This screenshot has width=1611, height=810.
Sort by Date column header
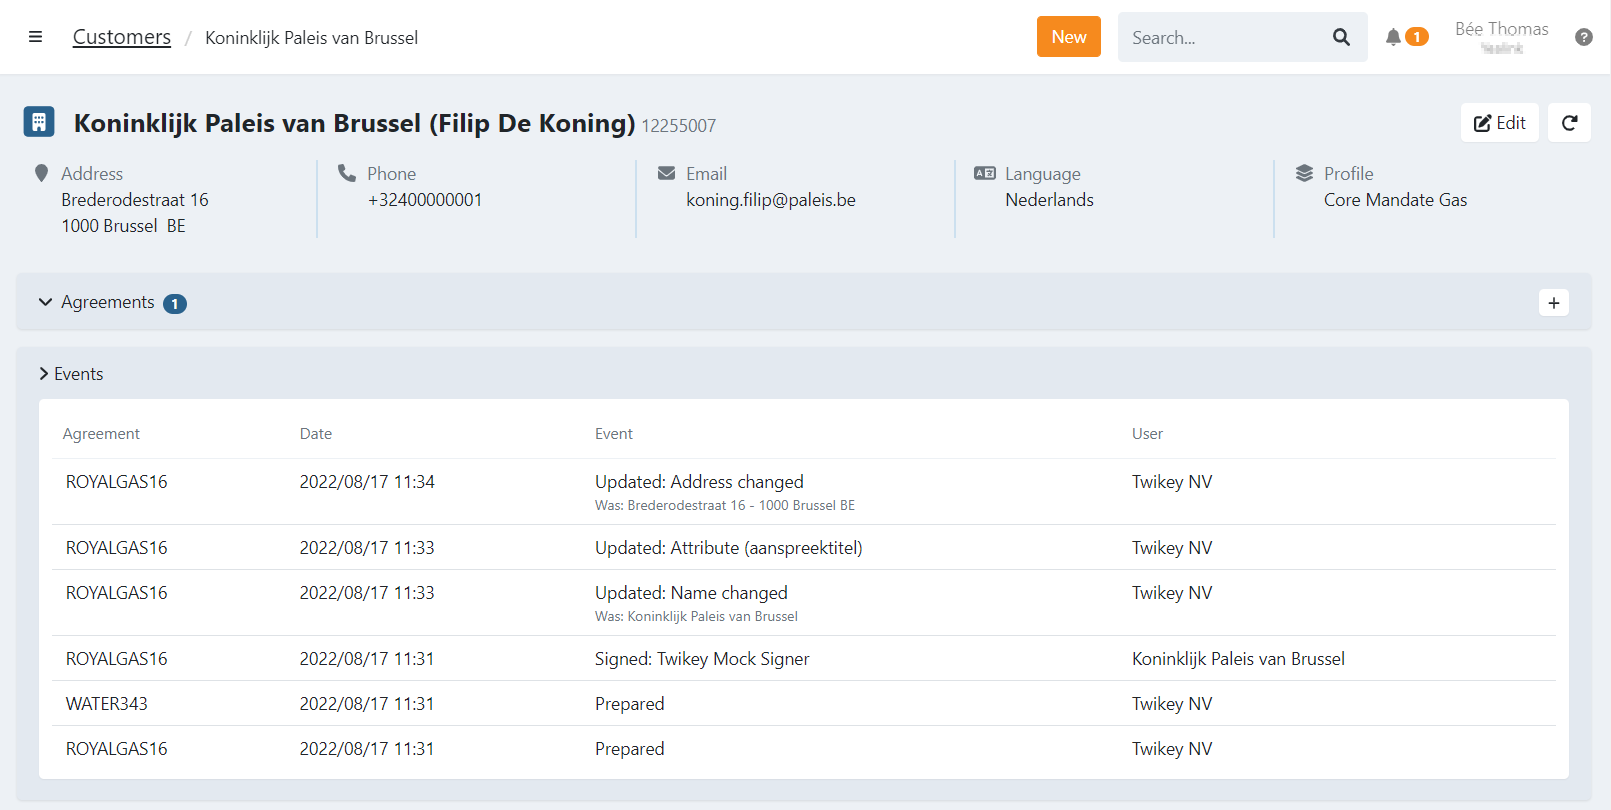(316, 434)
